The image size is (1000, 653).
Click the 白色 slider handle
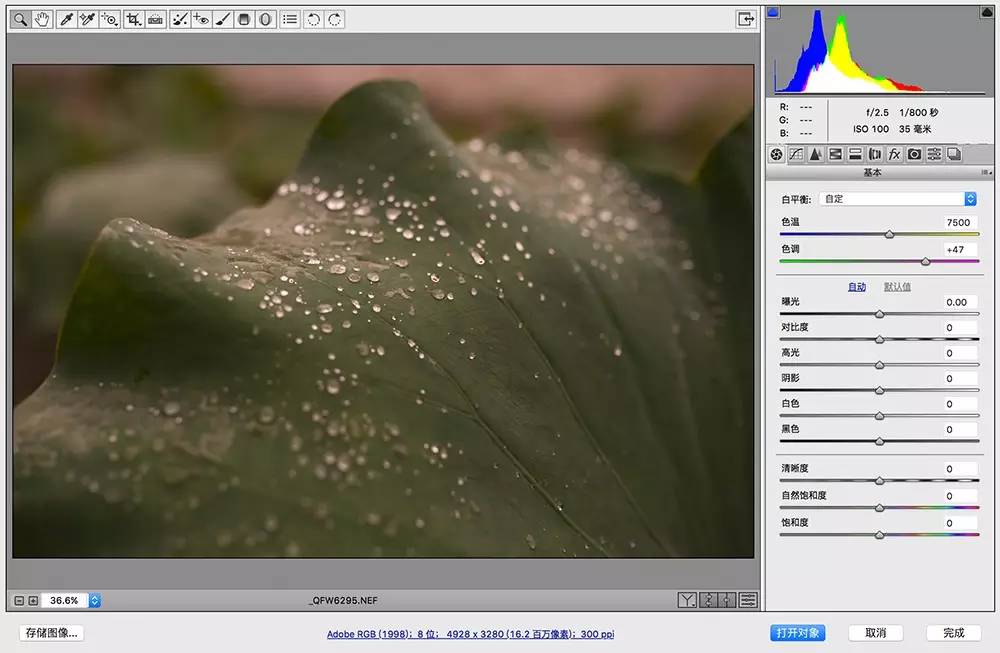[x=879, y=416]
